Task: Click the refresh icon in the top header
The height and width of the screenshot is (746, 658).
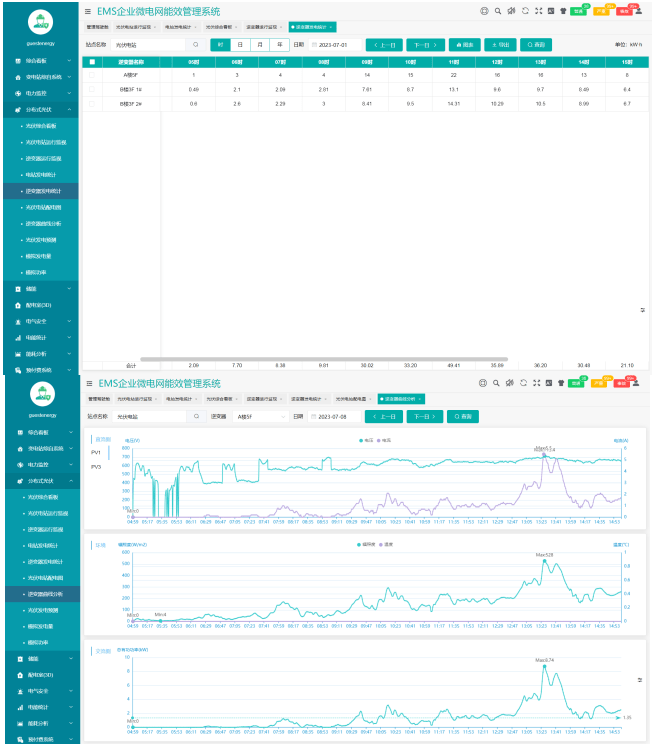Action: [525, 11]
